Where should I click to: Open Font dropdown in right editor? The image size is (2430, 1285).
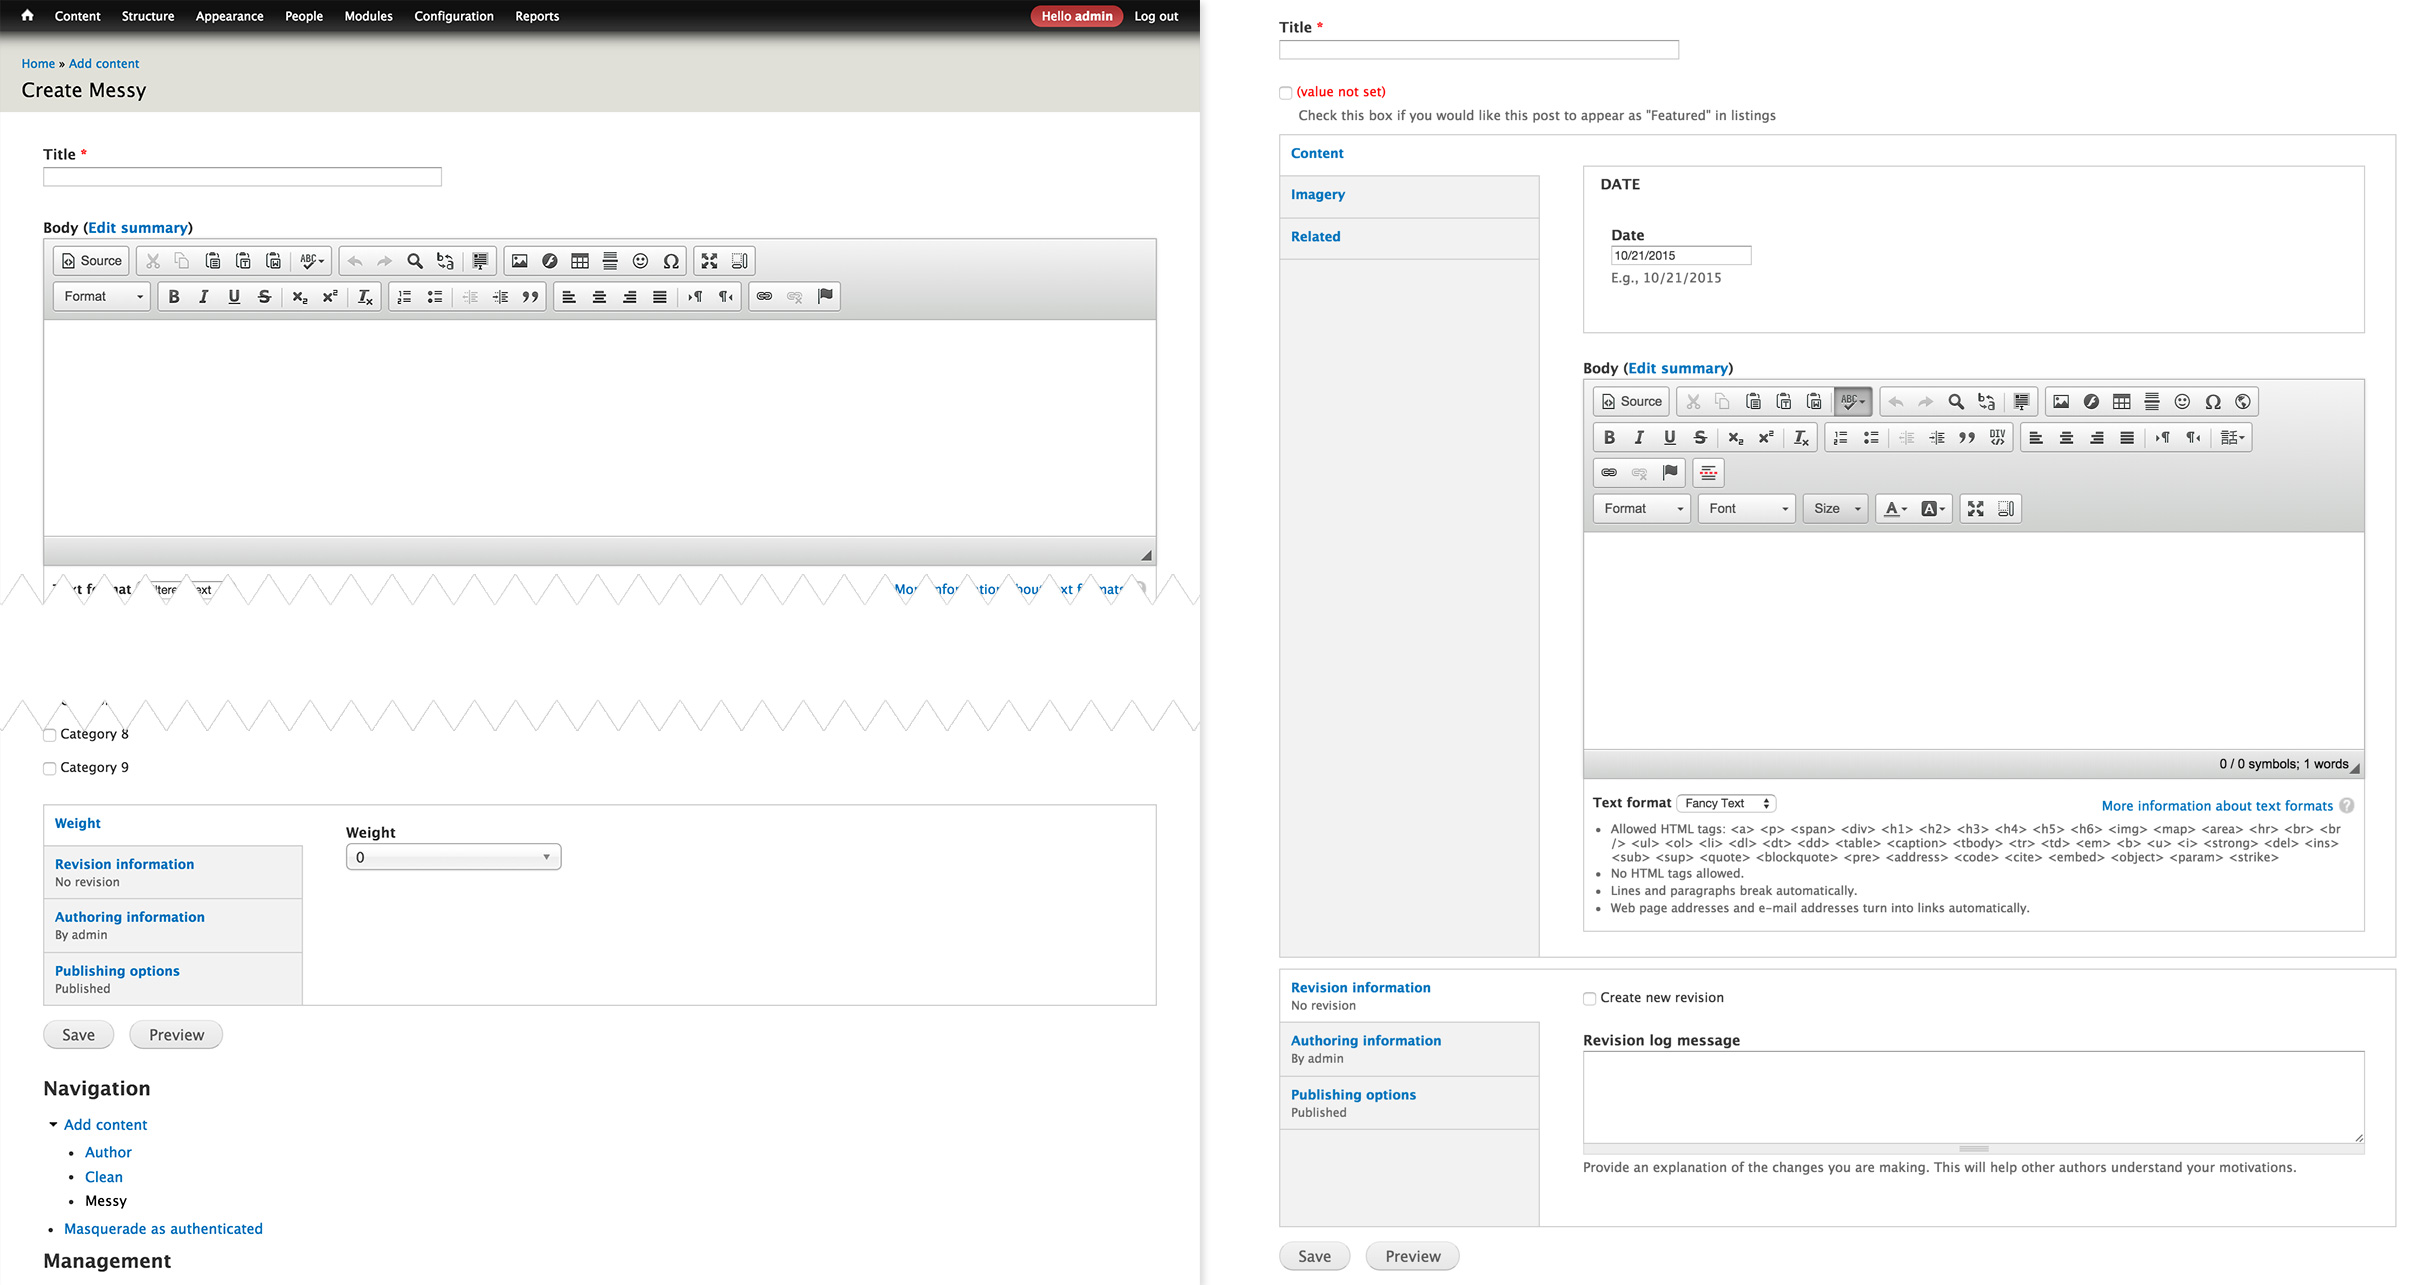(x=1747, y=509)
